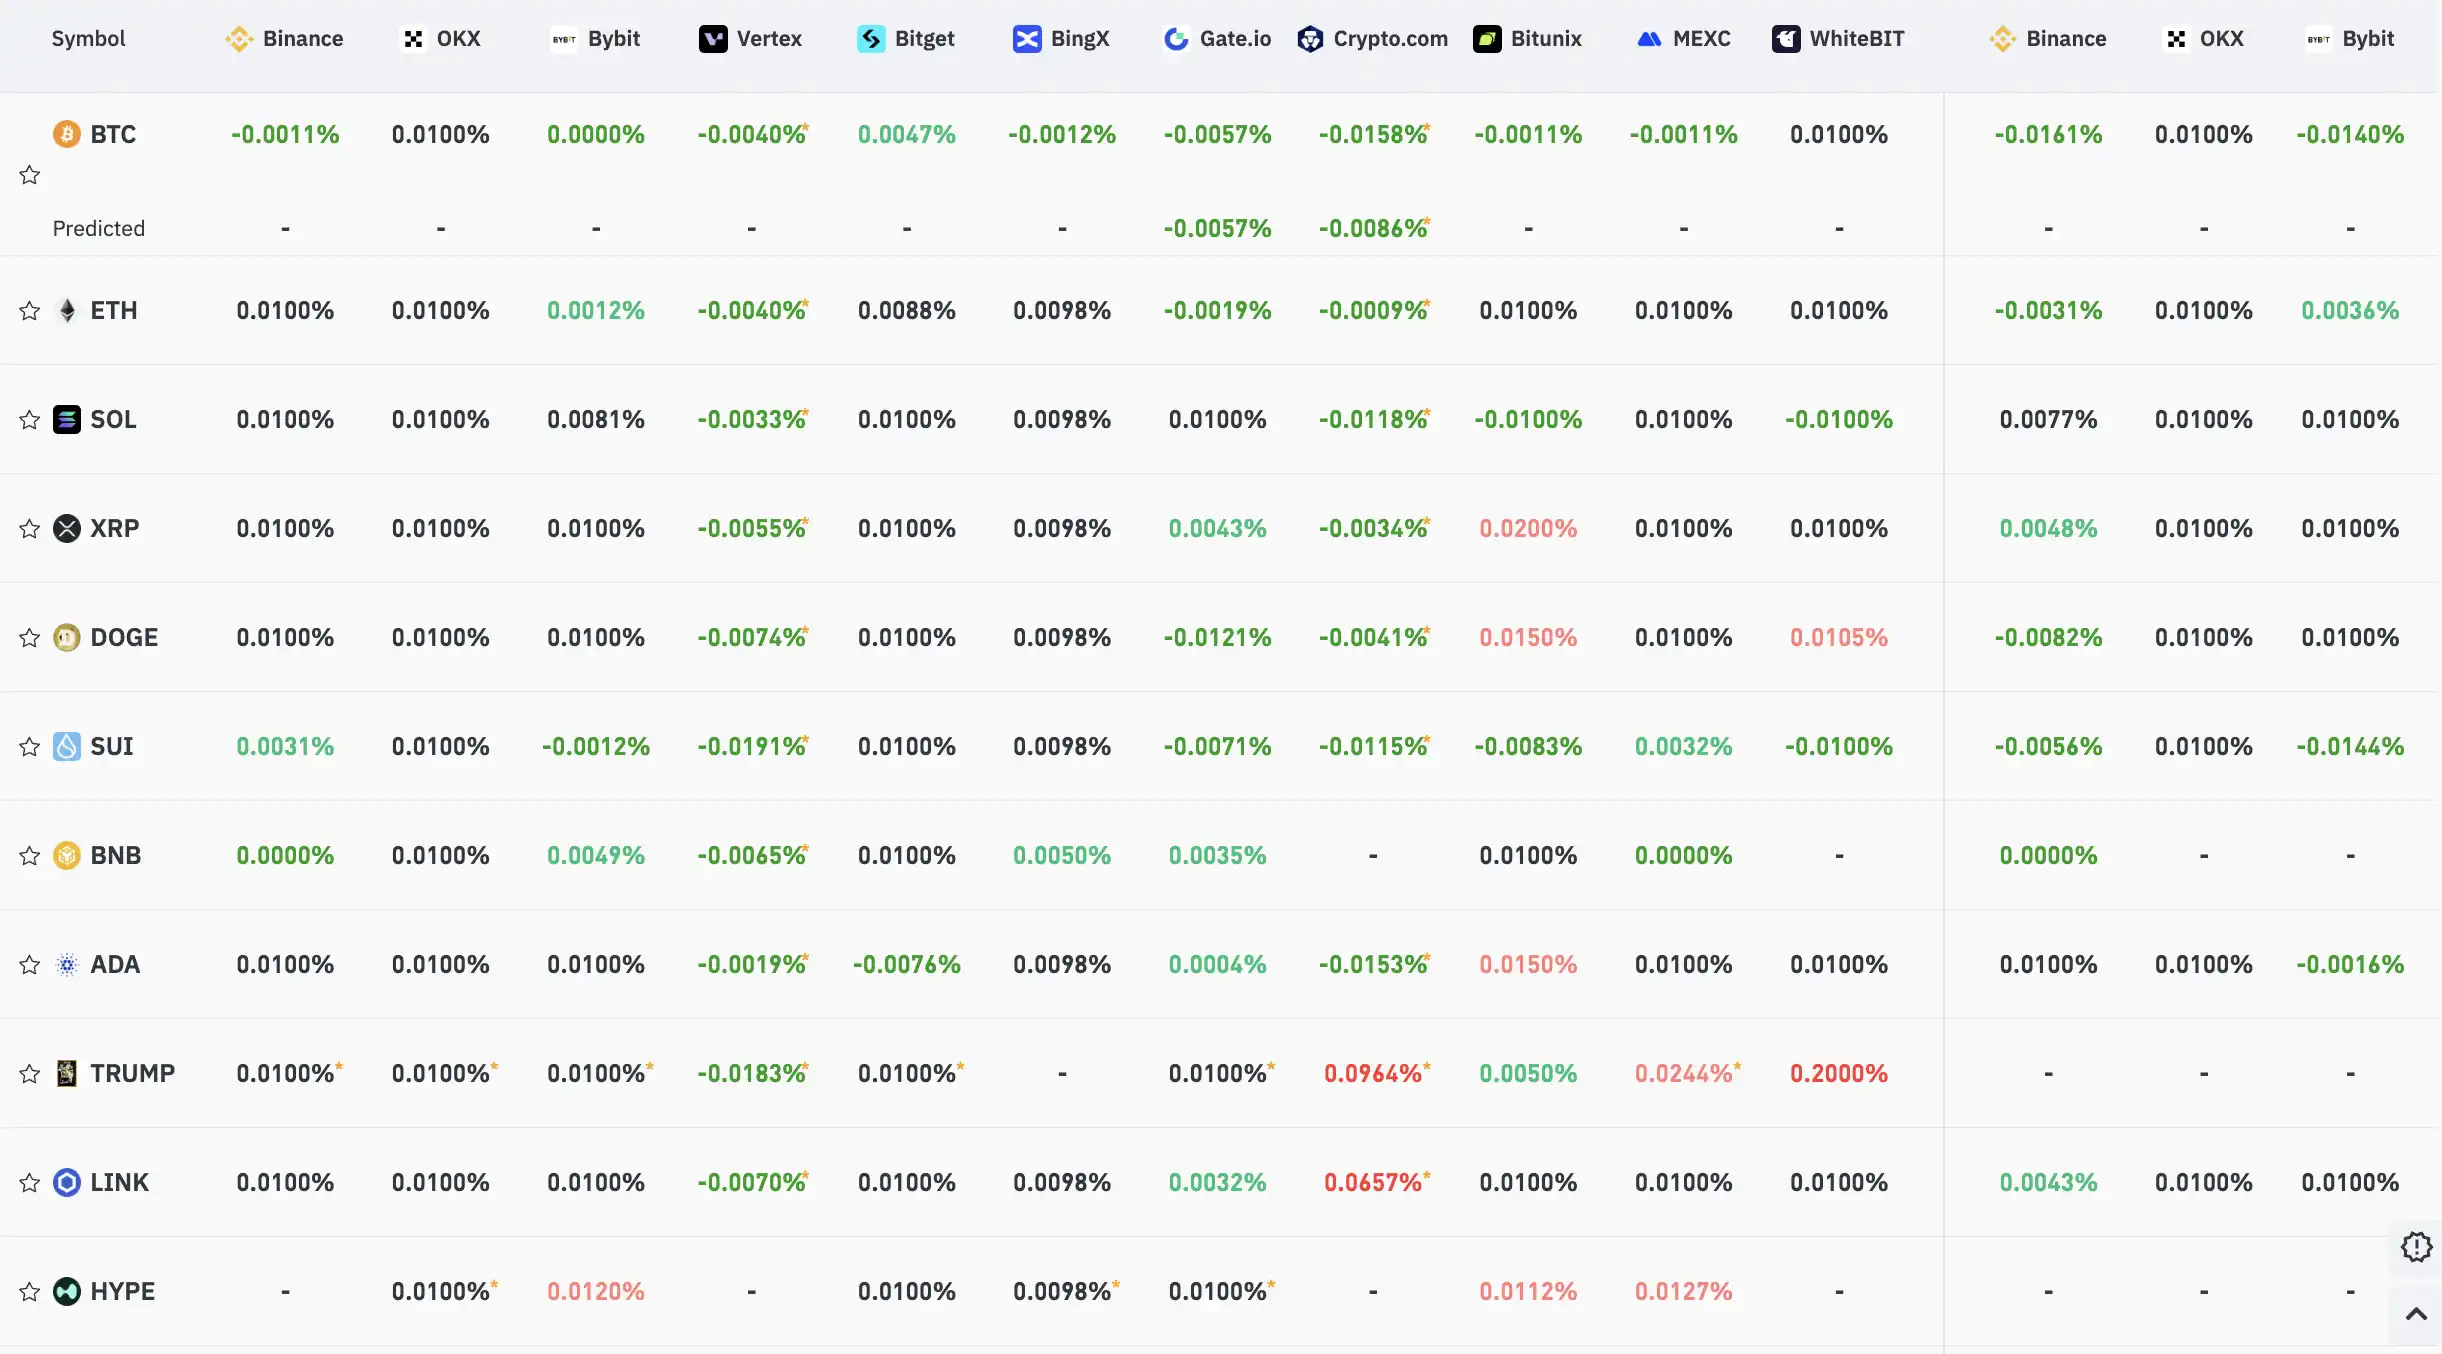This screenshot has height=1354, width=2442.
Task: Click the WhiteBIT exchange logo
Action: (x=1786, y=39)
